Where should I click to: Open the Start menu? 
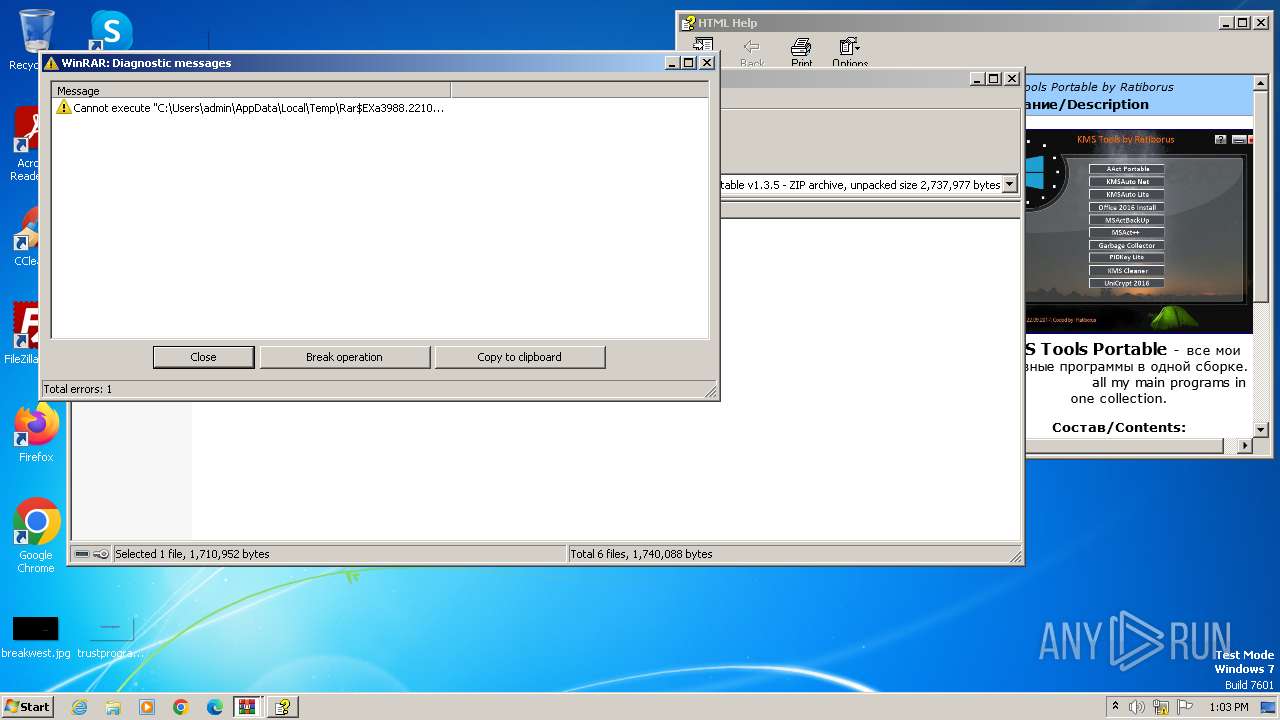tap(27, 706)
